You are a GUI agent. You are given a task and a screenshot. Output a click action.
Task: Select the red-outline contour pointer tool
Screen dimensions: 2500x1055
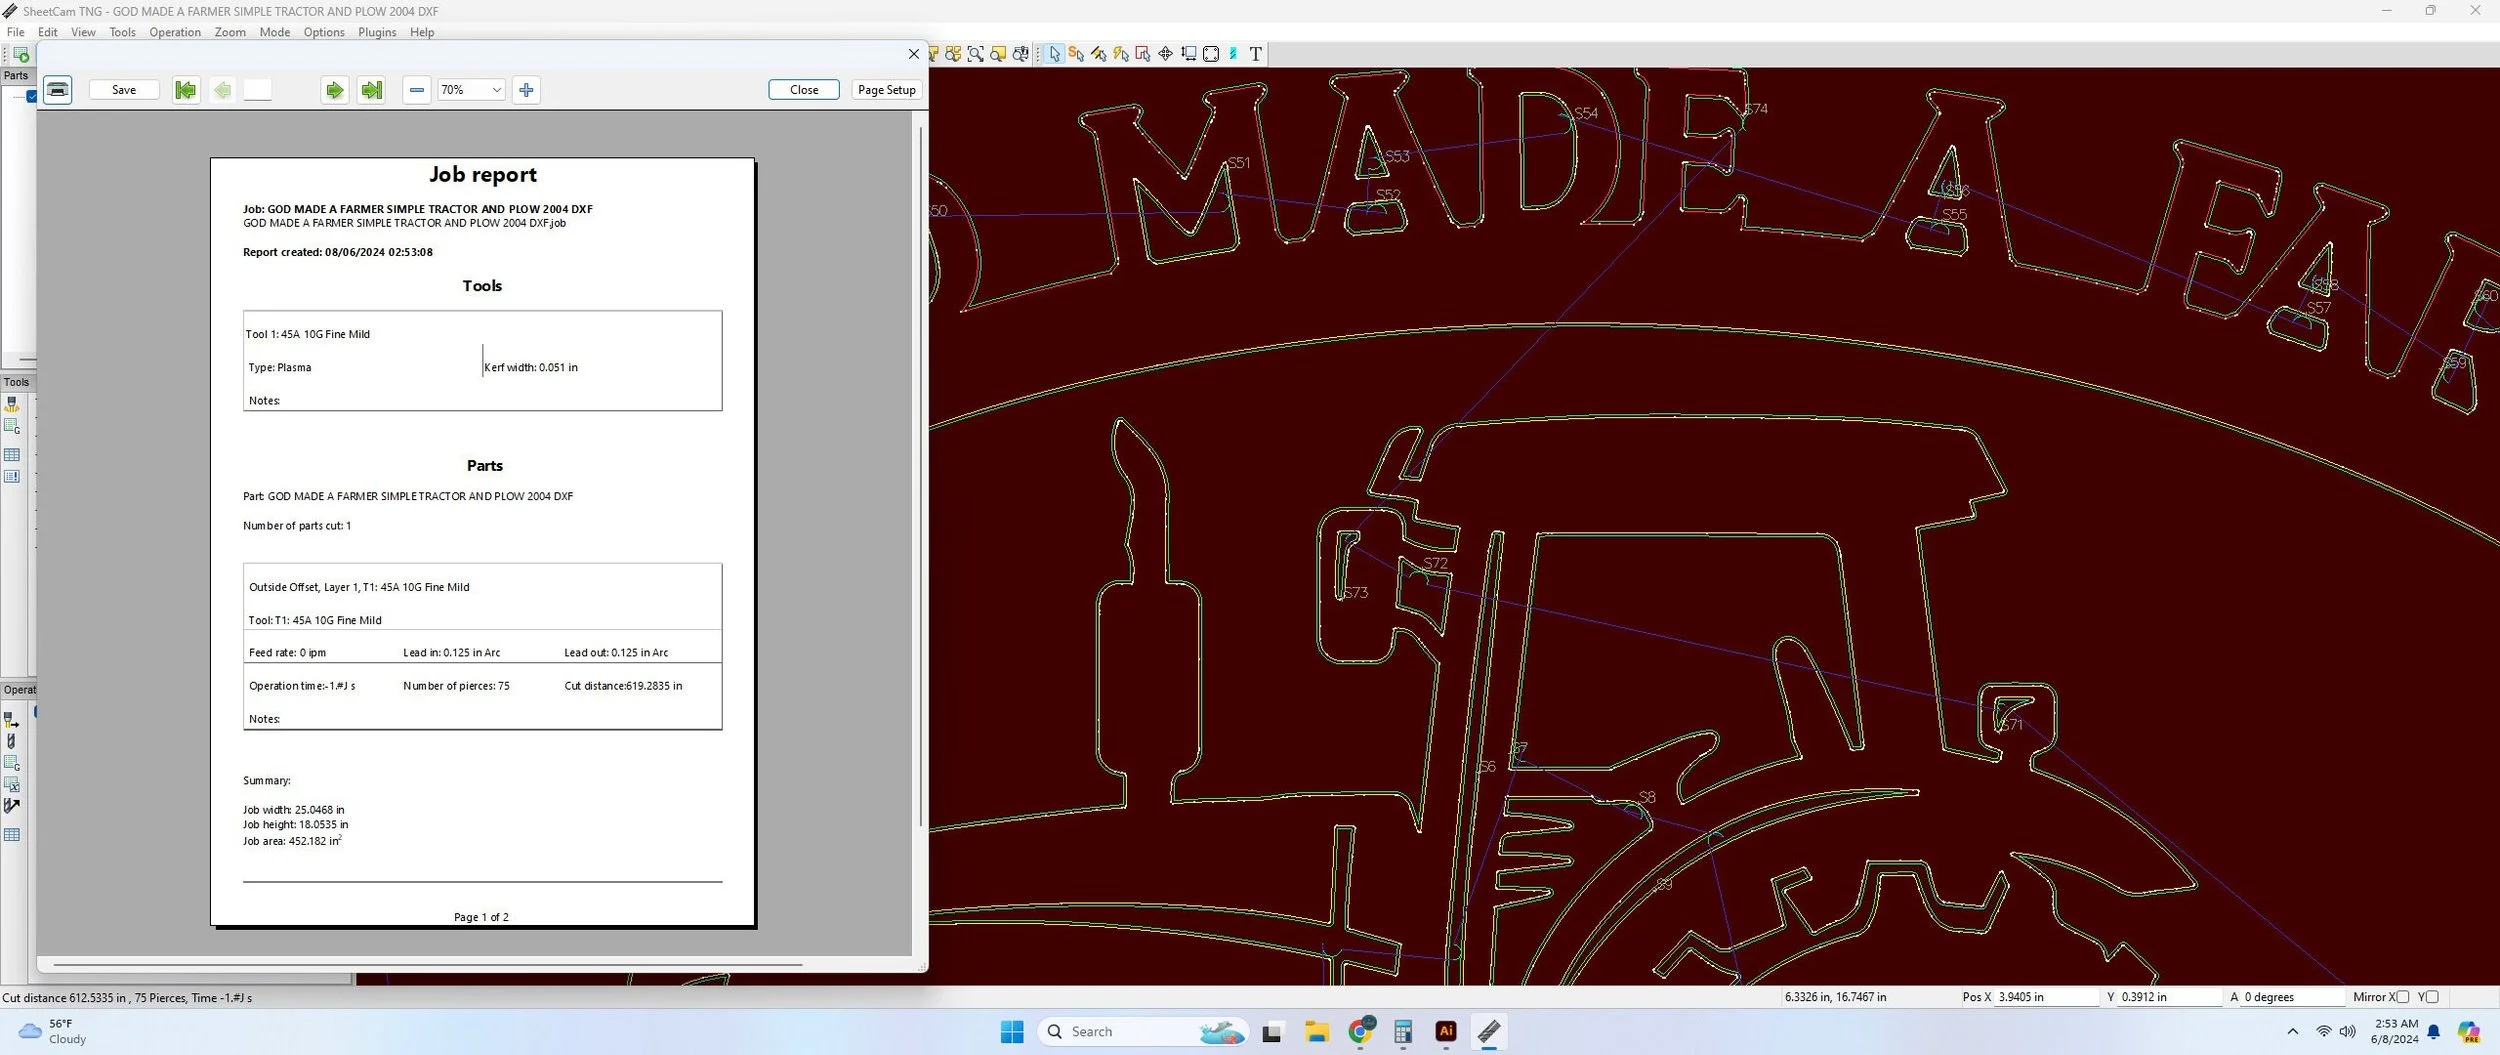[x=1143, y=54]
